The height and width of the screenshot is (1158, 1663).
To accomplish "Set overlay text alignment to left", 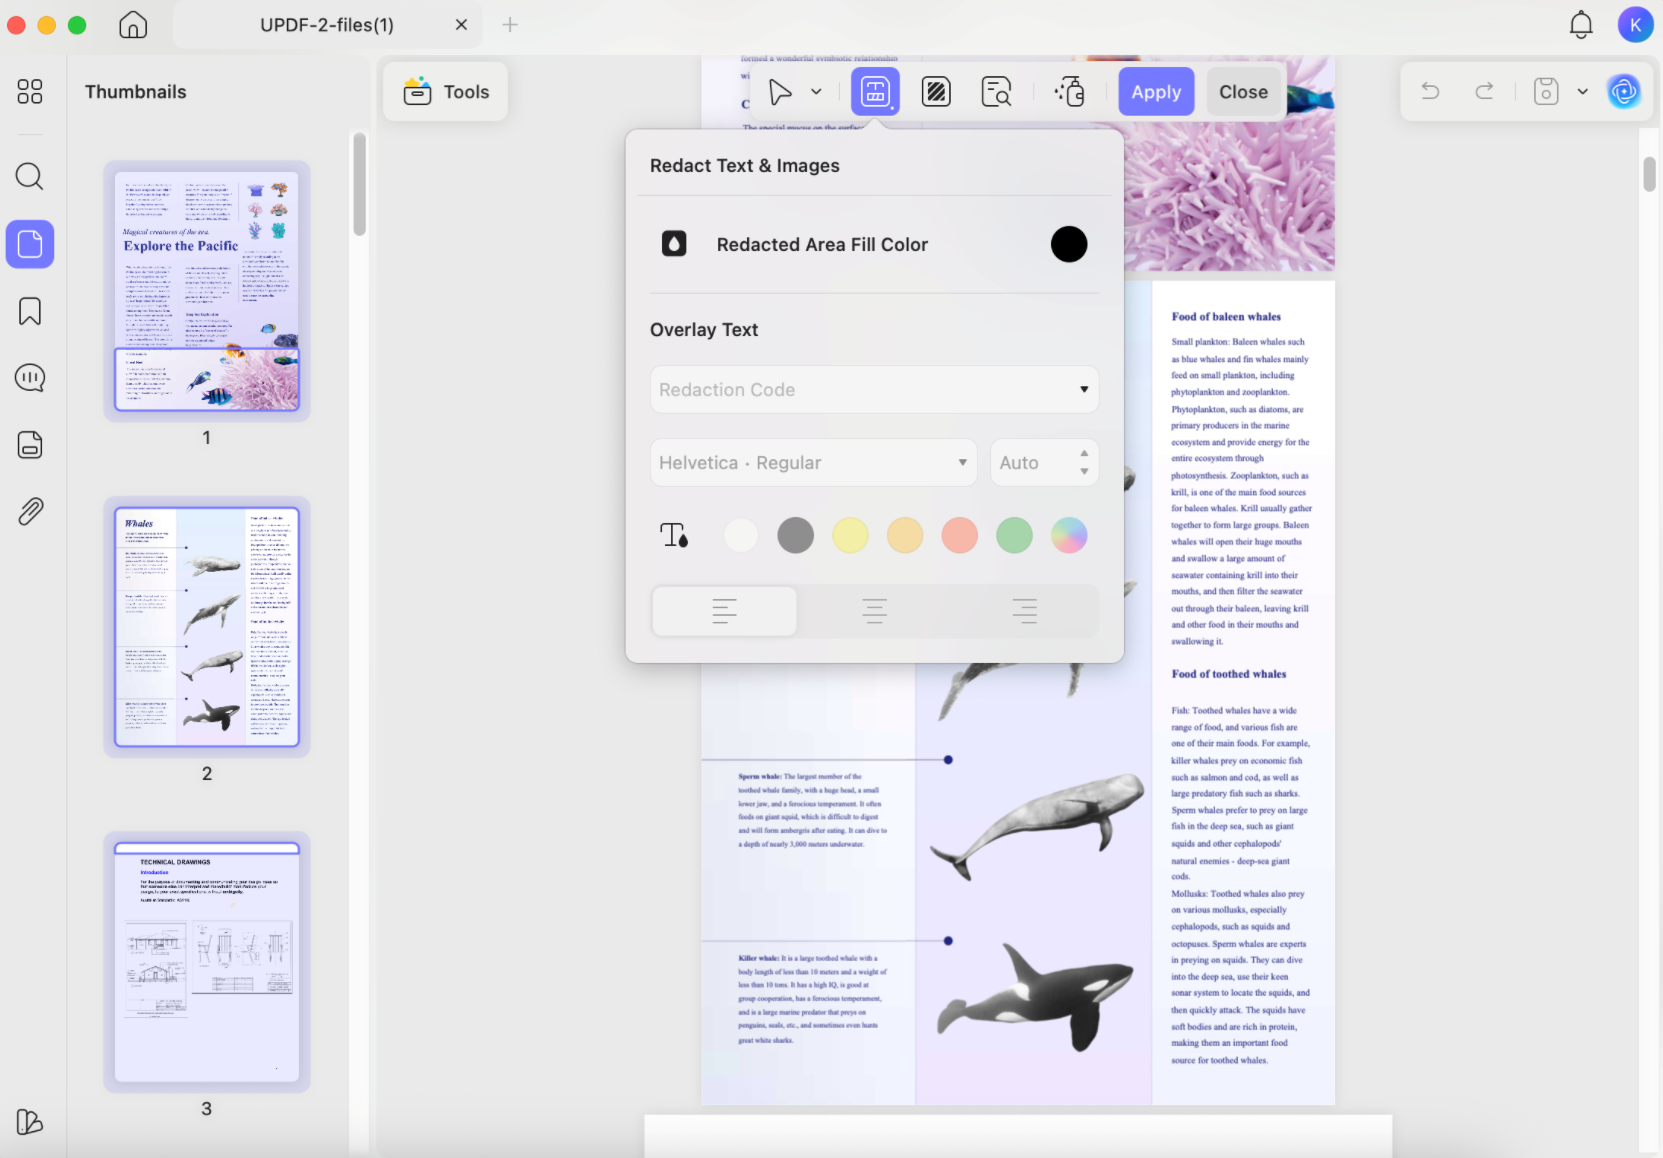I will click(x=725, y=611).
